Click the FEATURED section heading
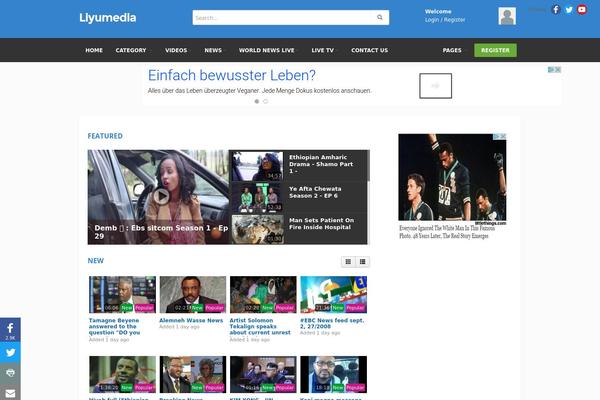Screen dimensions: 600x400 pyautogui.click(x=105, y=136)
